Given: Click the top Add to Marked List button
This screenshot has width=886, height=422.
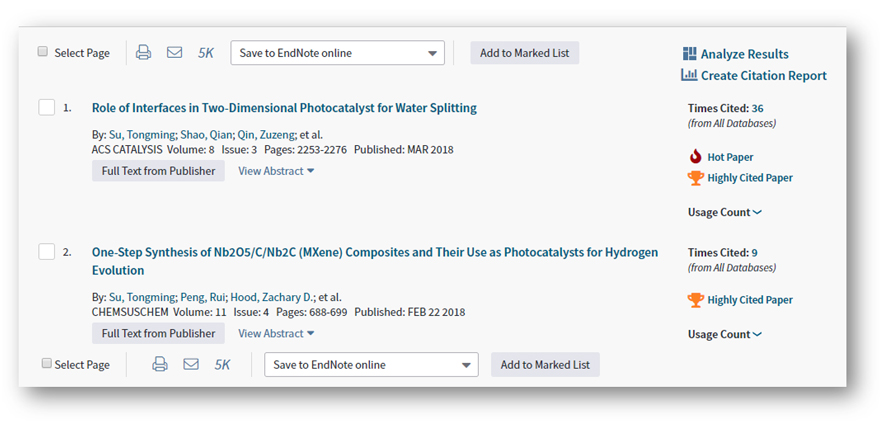Looking at the screenshot, I should pos(524,53).
